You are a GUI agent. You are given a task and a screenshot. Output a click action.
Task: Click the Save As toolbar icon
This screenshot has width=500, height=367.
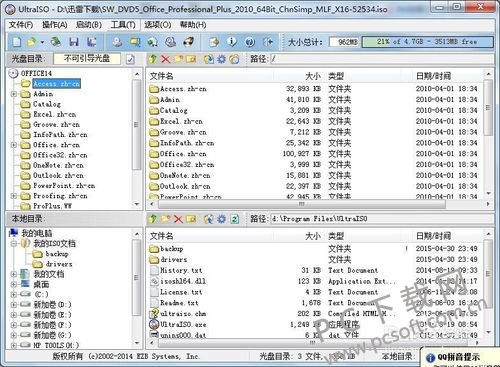91,42
